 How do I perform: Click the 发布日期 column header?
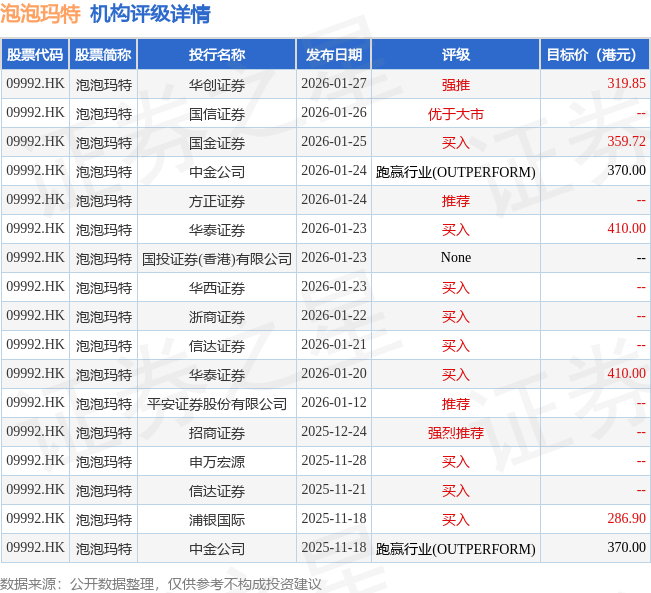[334, 54]
